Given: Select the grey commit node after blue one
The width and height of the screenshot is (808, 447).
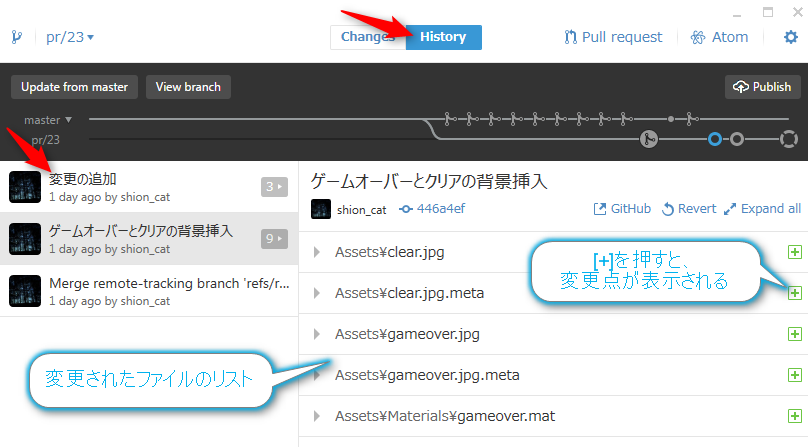Looking at the screenshot, I should [737, 139].
